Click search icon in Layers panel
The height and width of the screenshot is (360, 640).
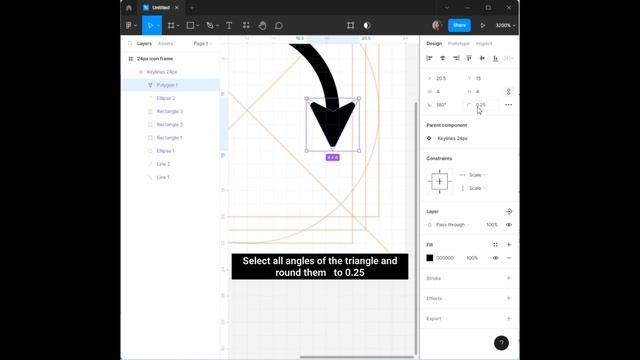130,43
